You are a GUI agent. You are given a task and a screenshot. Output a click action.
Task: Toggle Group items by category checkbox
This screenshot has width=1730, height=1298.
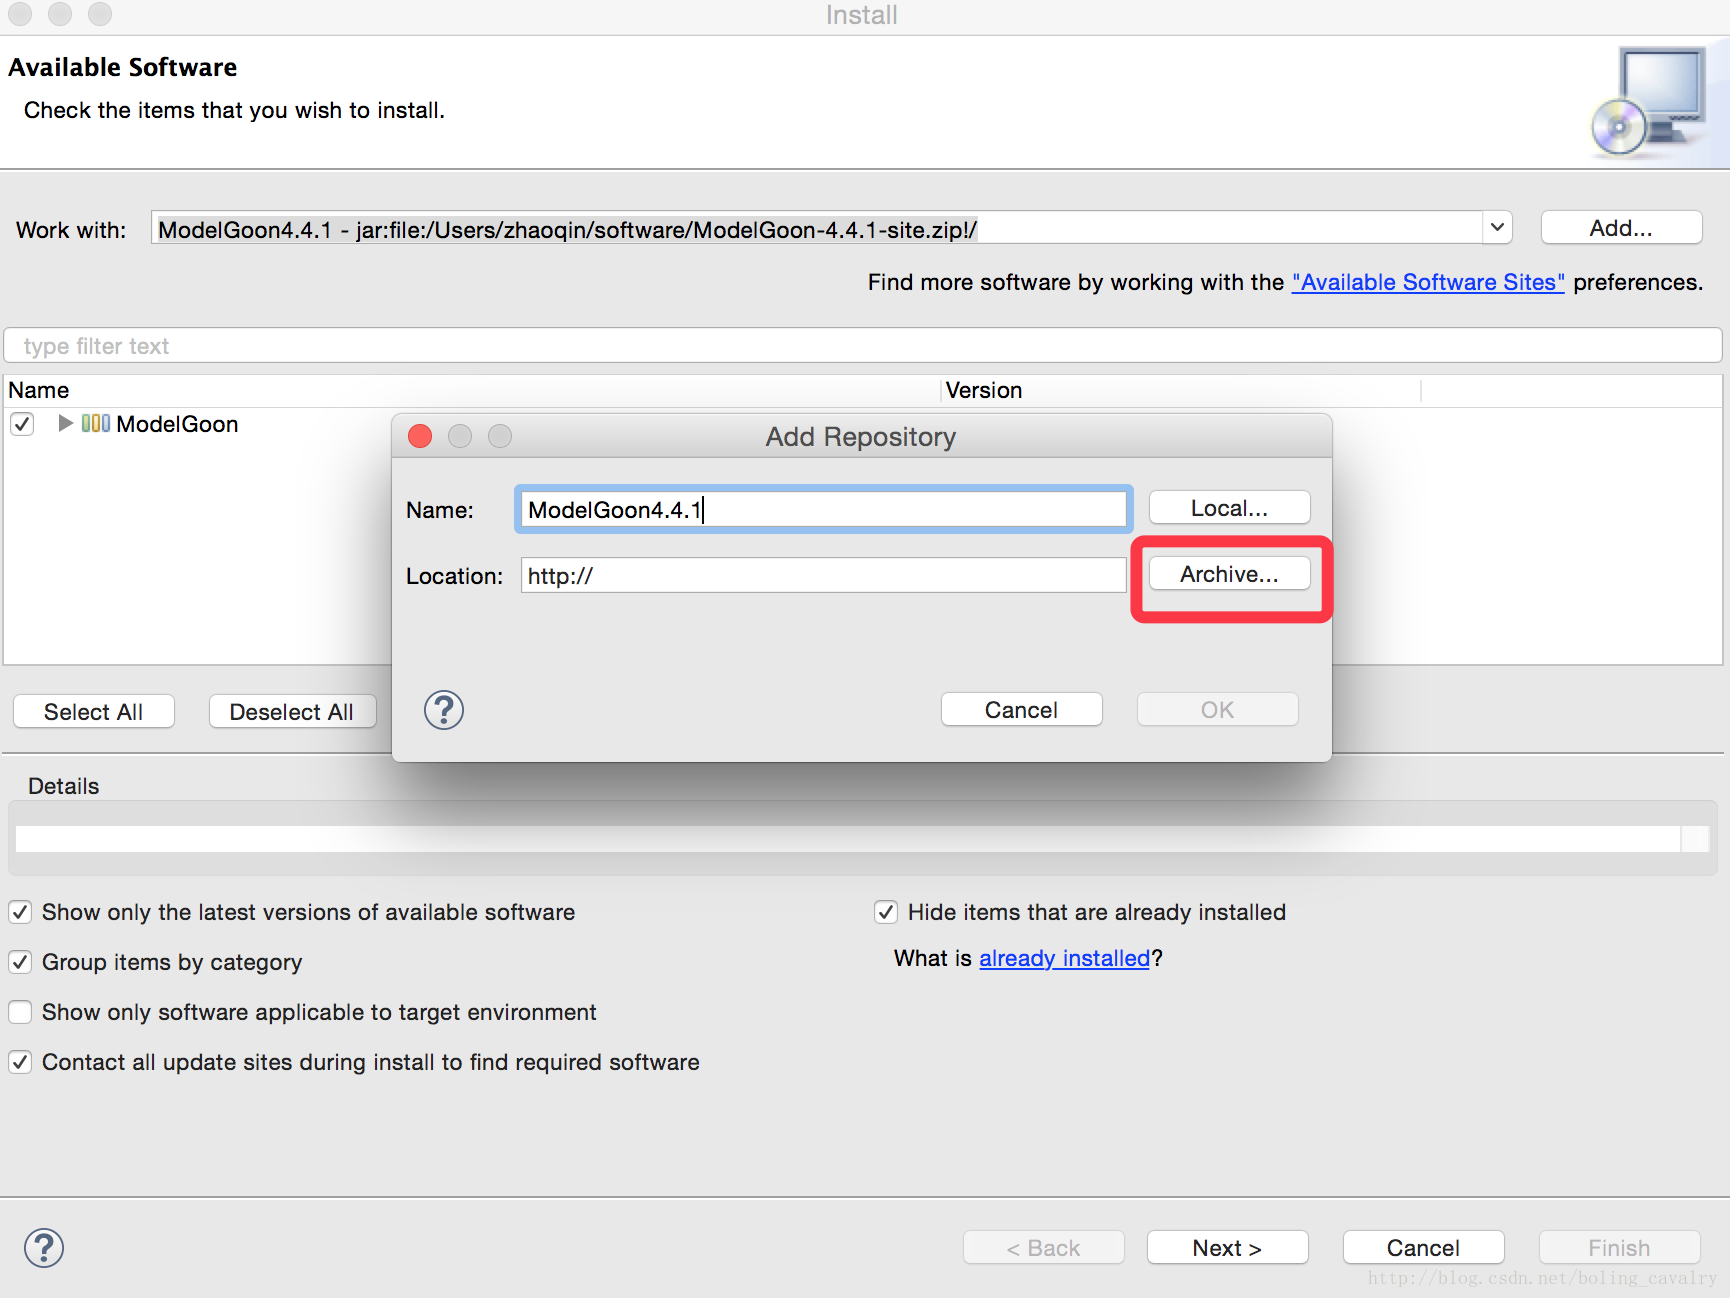[20, 962]
